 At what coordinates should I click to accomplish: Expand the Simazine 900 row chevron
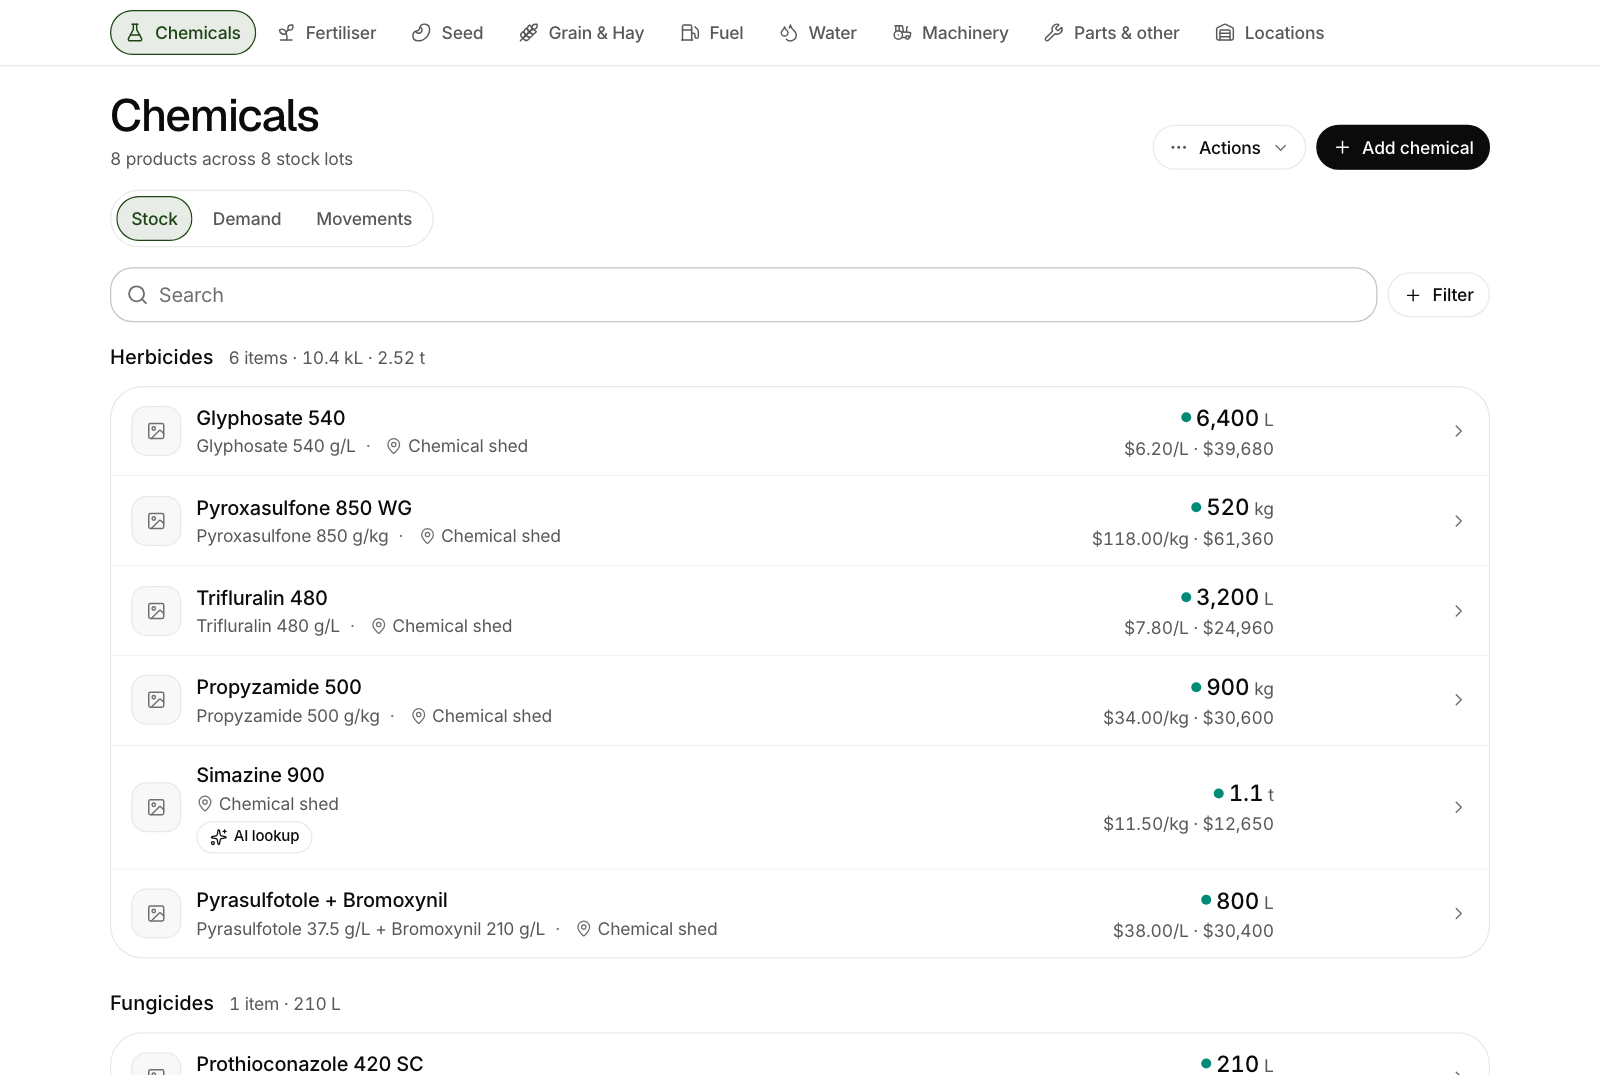[x=1458, y=807]
